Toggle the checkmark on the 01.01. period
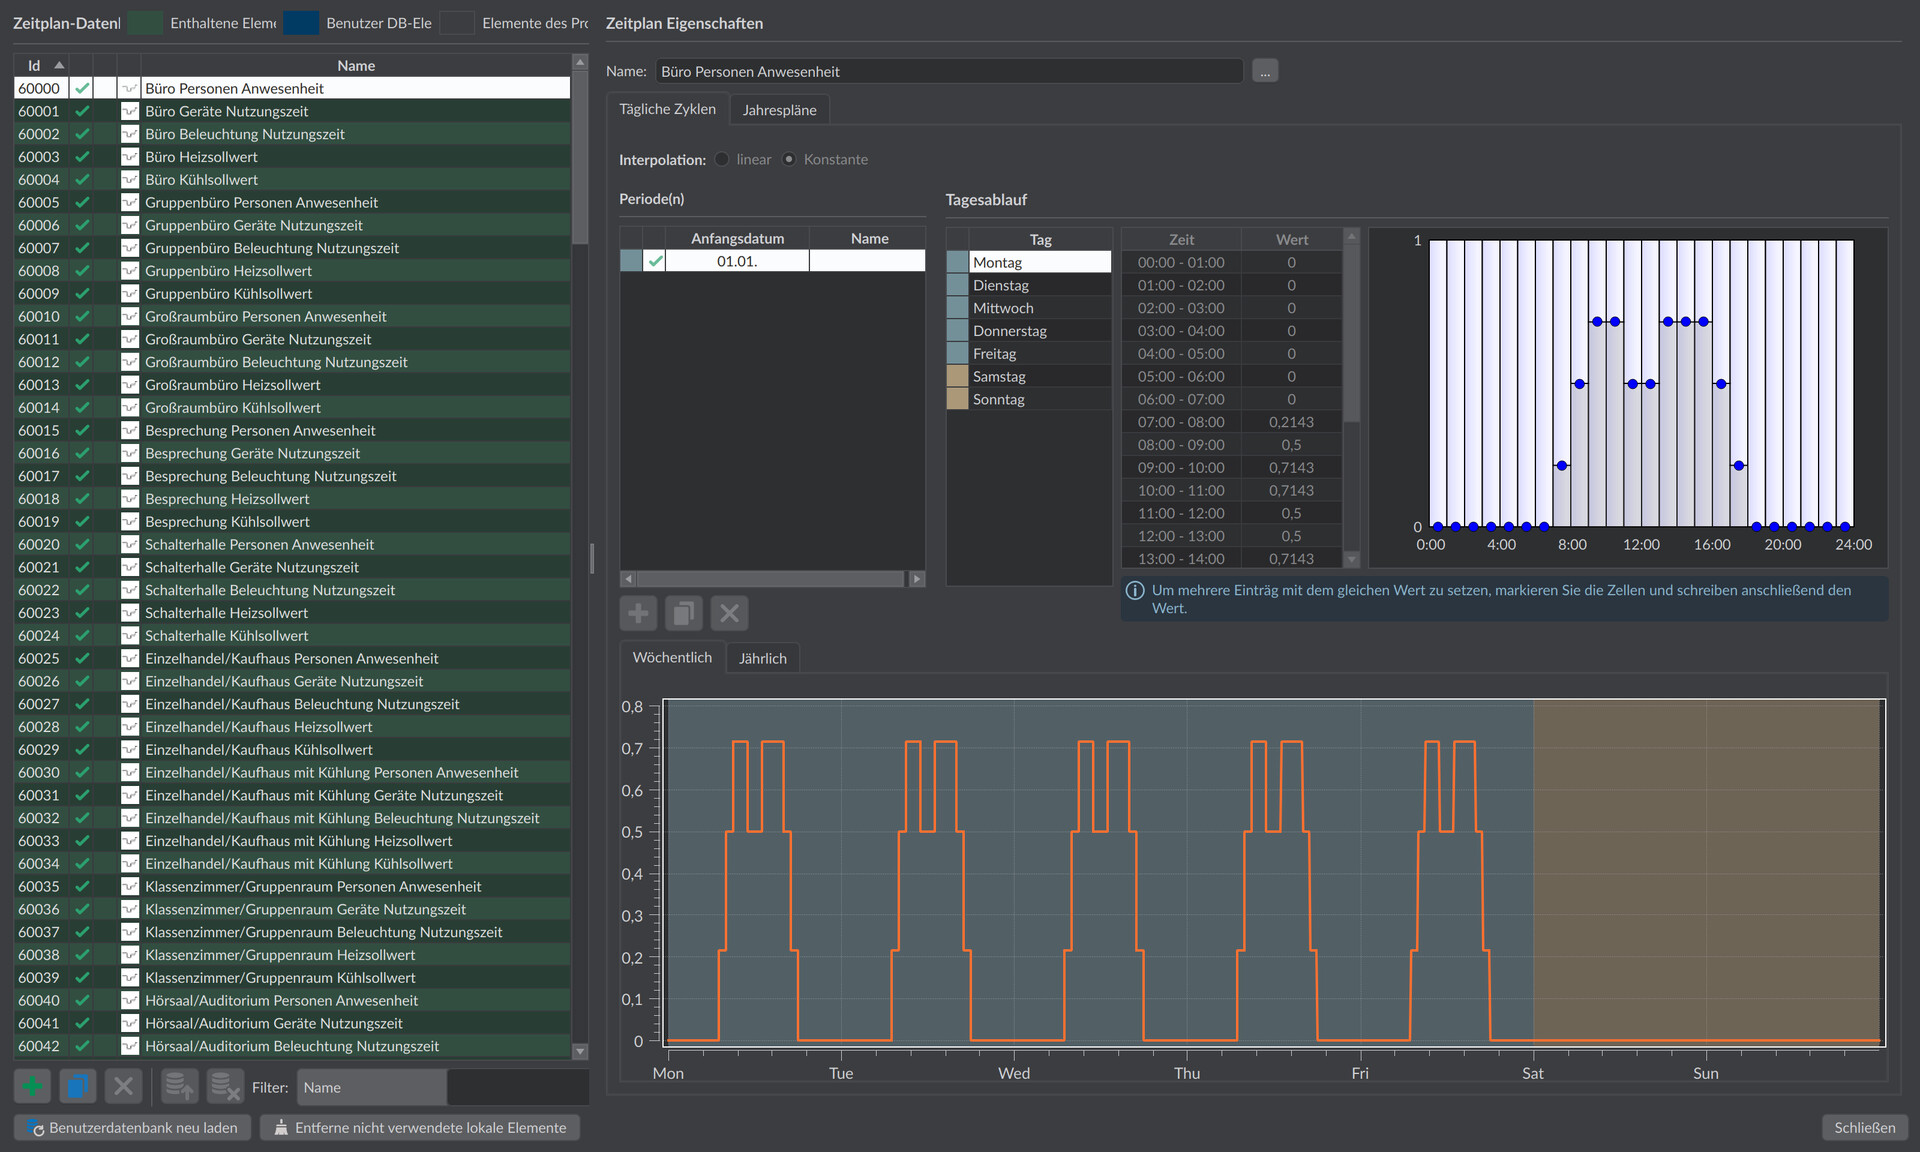This screenshot has height=1152, width=1920. point(655,261)
